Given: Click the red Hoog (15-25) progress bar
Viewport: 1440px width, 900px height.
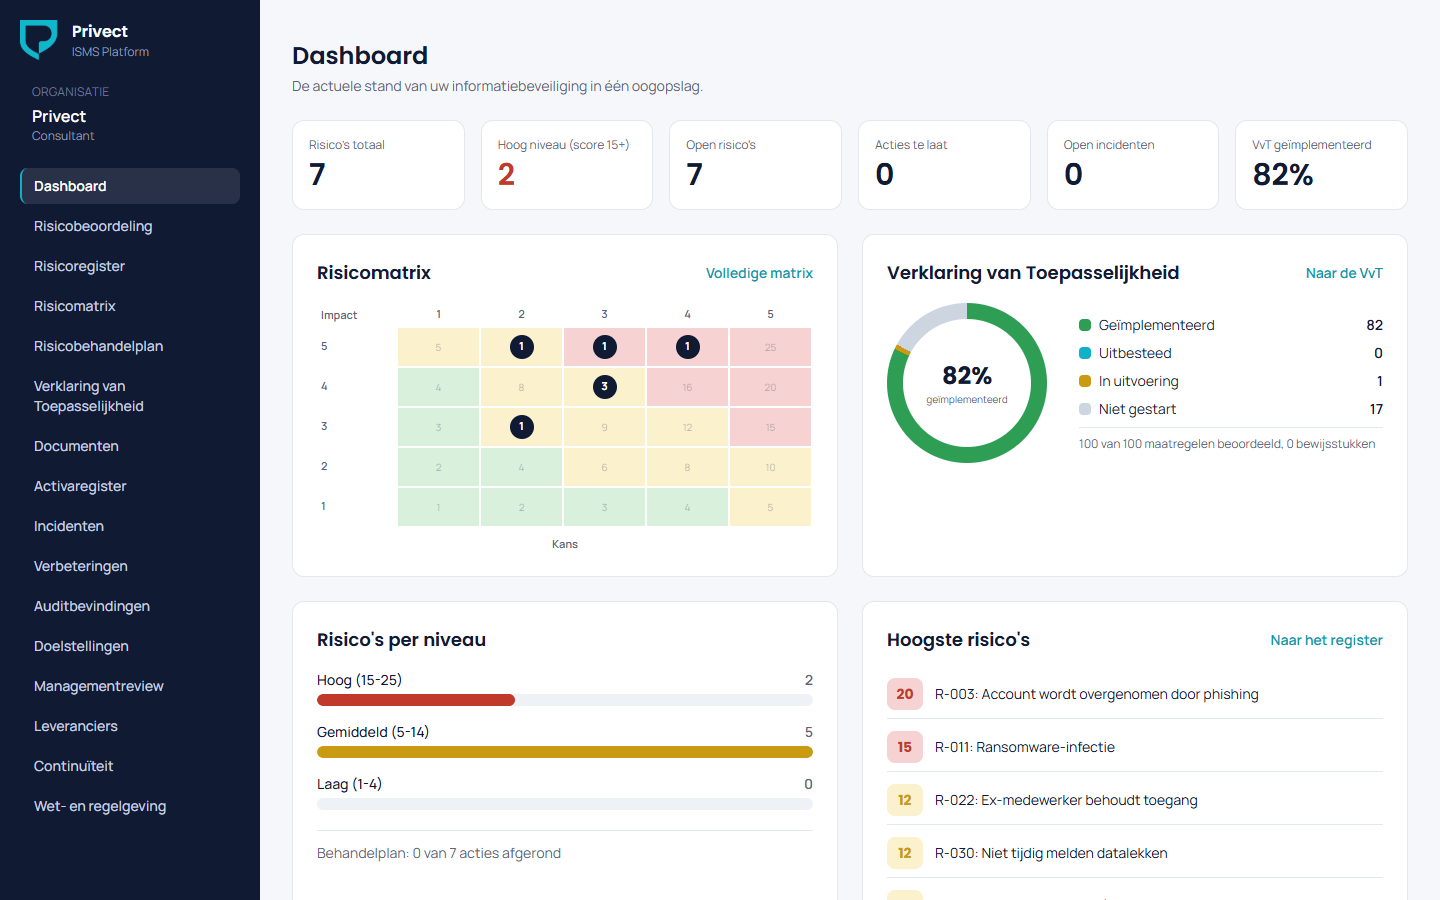Looking at the screenshot, I should 416,700.
